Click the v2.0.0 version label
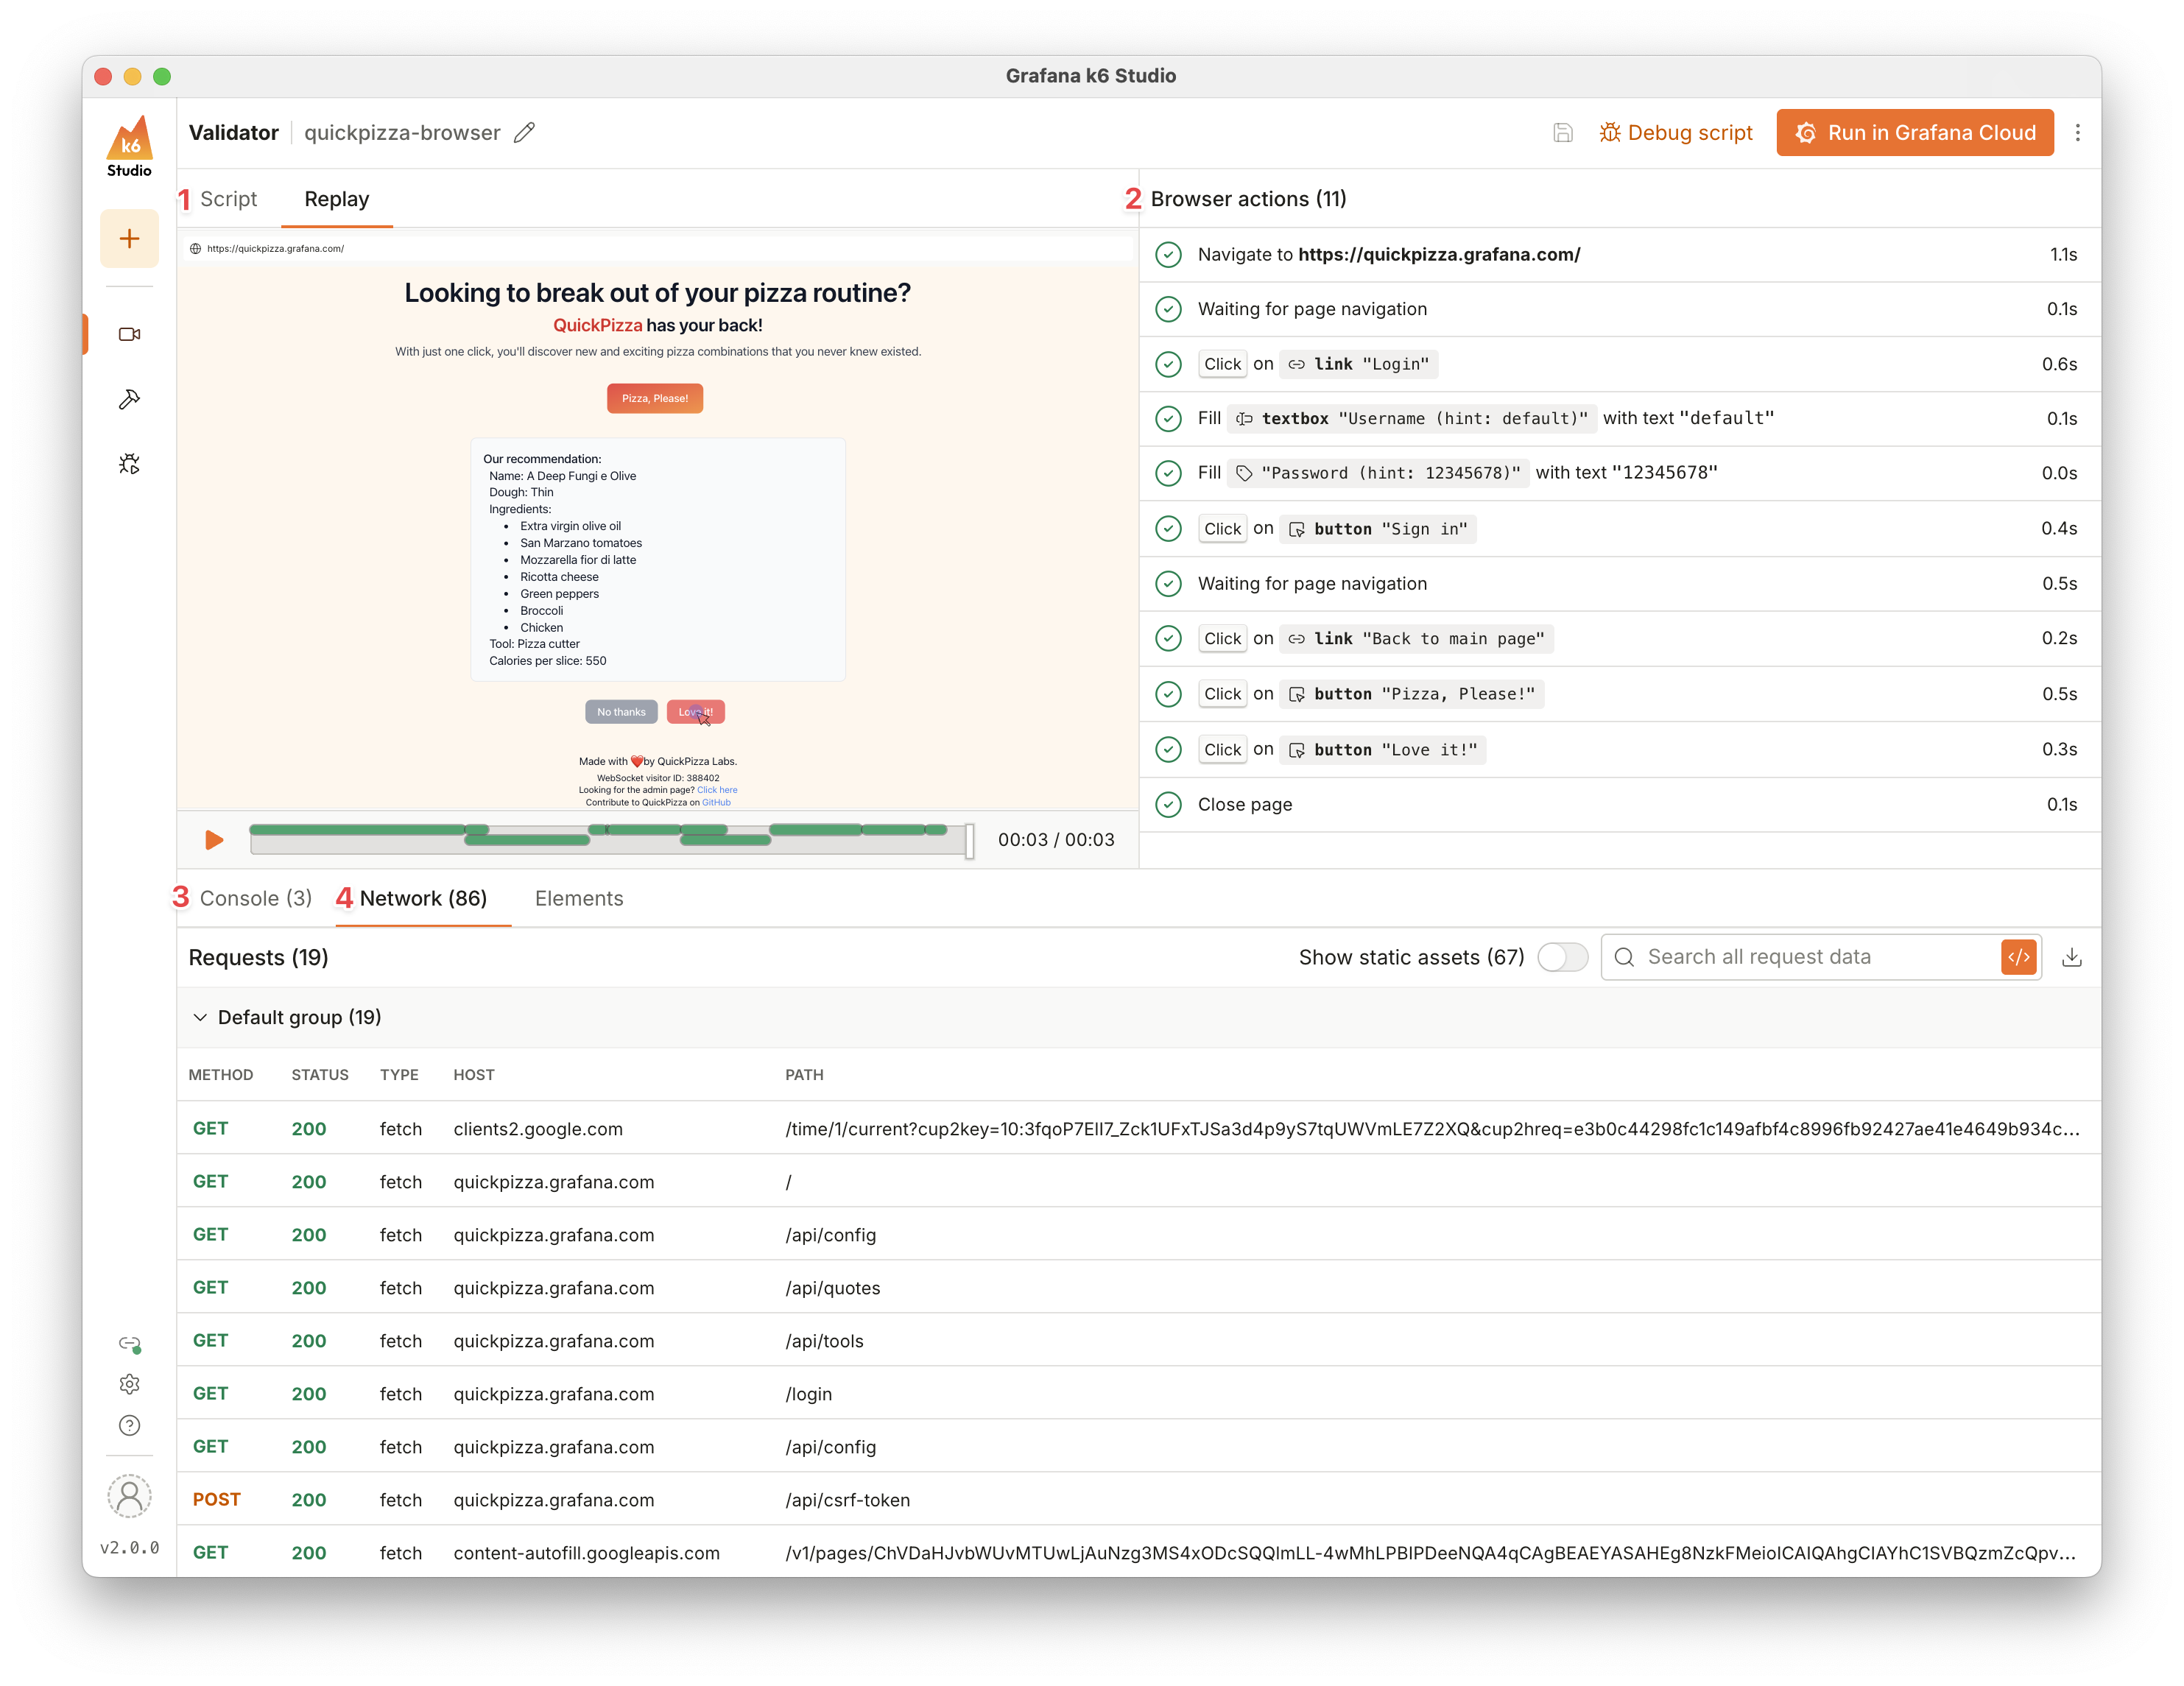This screenshot has width=2184, height=1686. tap(129, 1547)
